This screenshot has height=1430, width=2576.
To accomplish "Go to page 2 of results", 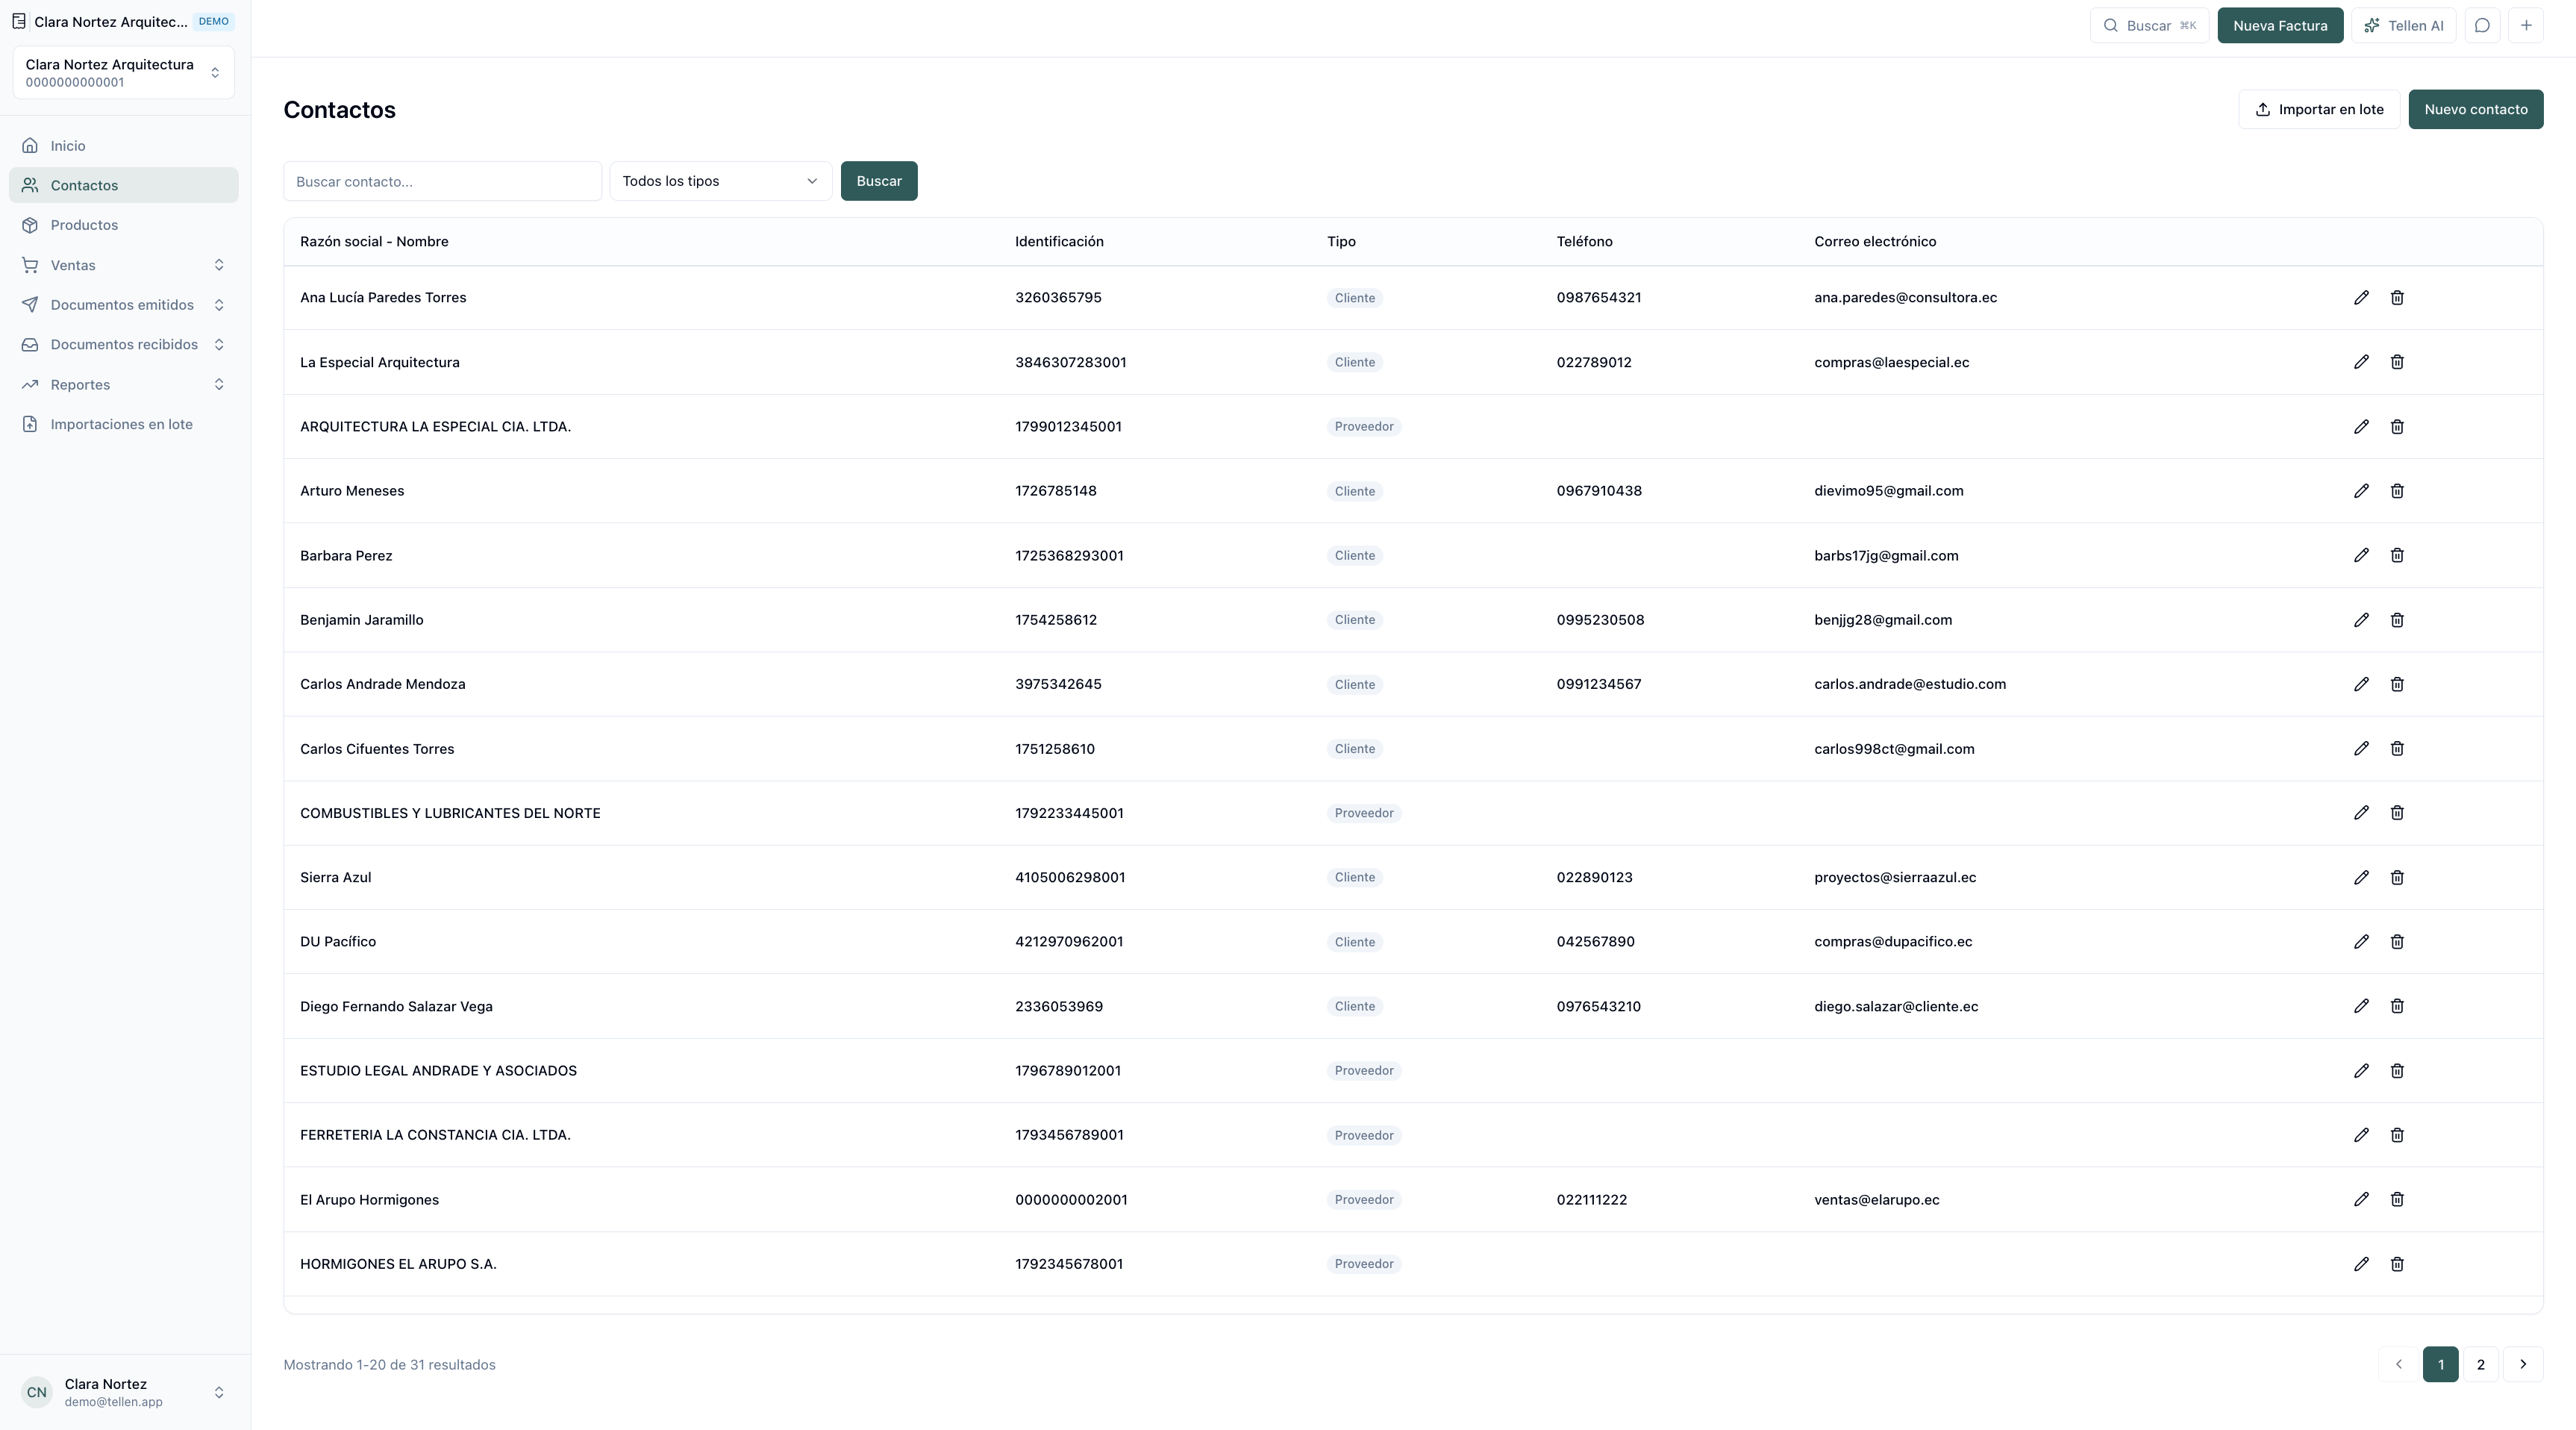I will [x=2480, y=1364].
